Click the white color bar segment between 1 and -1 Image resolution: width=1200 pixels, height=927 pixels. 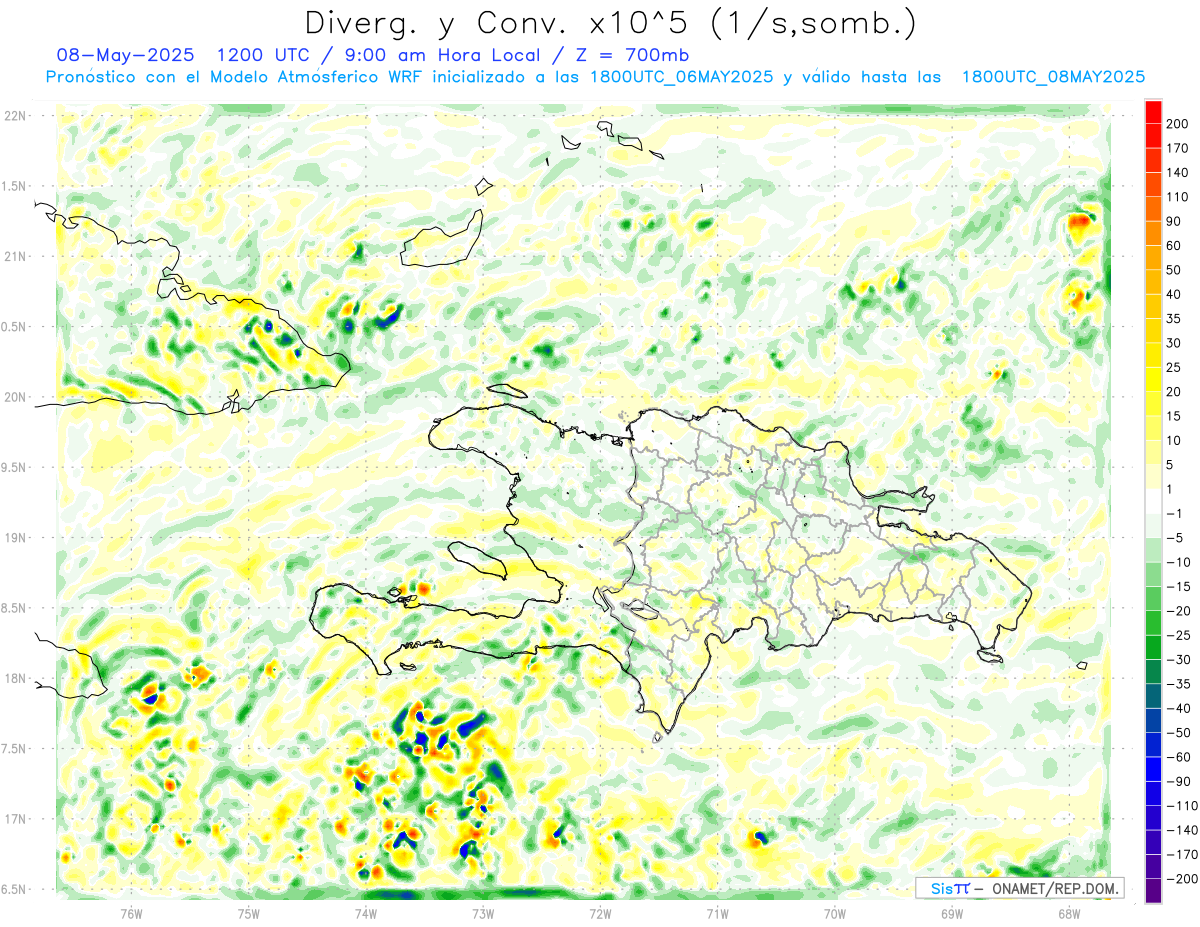pos(1153,501)
